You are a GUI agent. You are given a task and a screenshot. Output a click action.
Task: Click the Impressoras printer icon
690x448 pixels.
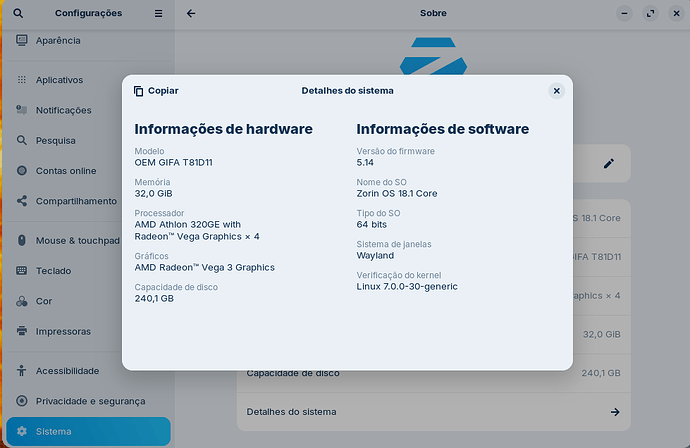click(x=22, y=330)
